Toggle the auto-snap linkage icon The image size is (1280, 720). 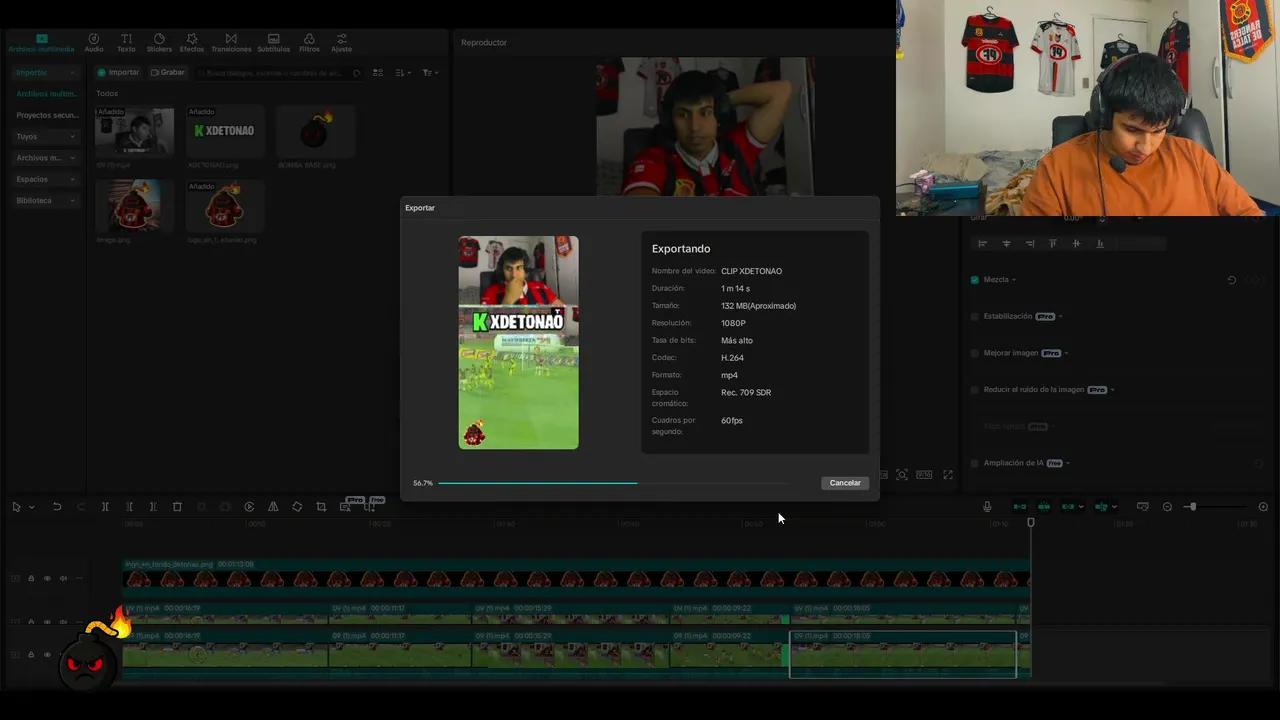(1044, 507)
